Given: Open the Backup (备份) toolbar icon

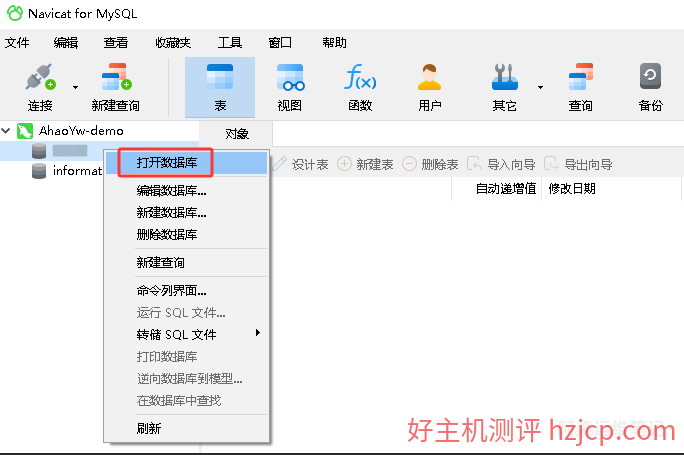Looking at the screenshot, I should [x=650, y=76].
